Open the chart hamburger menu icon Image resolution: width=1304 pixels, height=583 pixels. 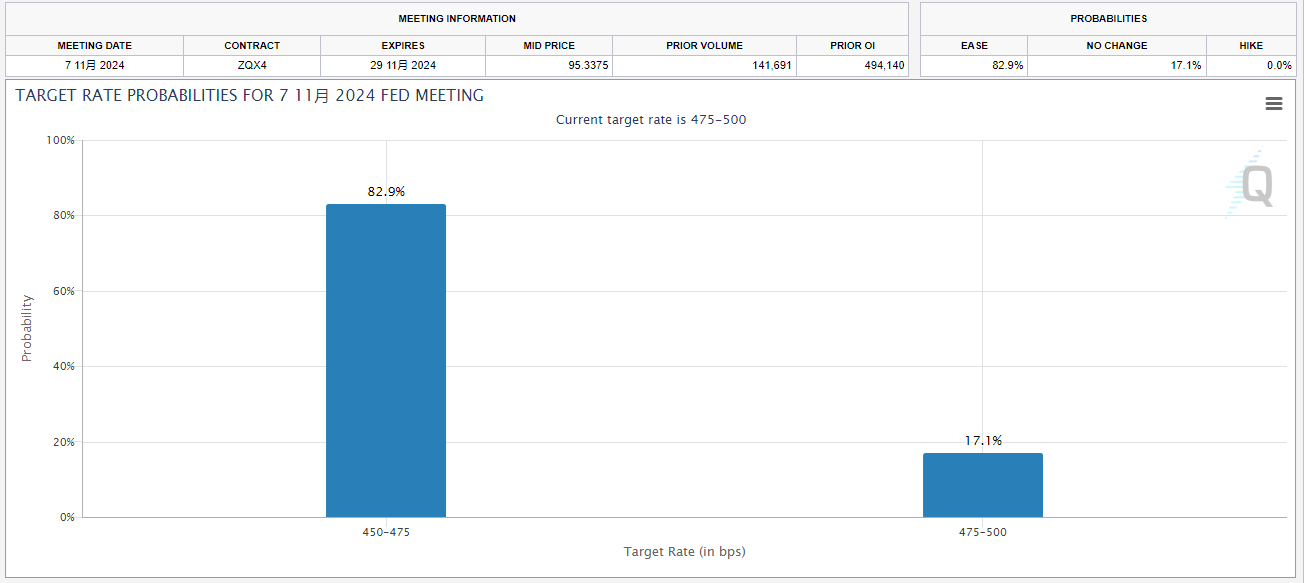[x=1273, y=104]
